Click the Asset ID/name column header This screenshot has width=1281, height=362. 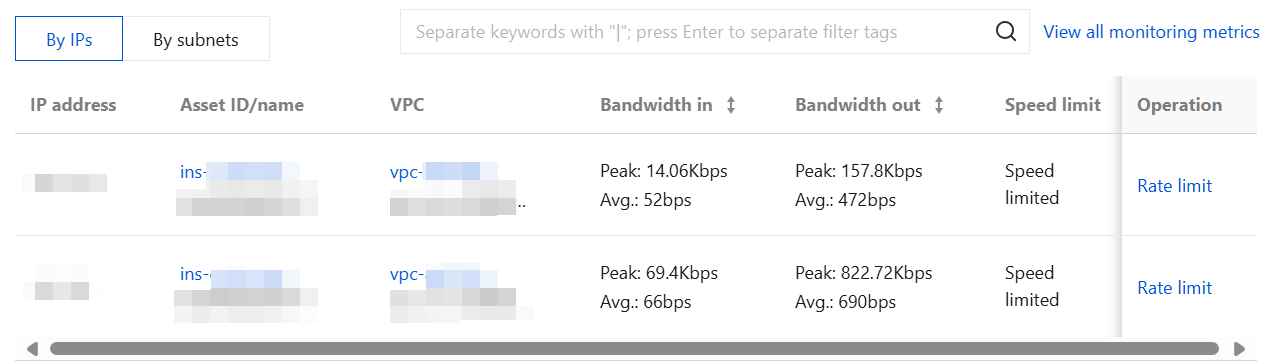(242, 105)
